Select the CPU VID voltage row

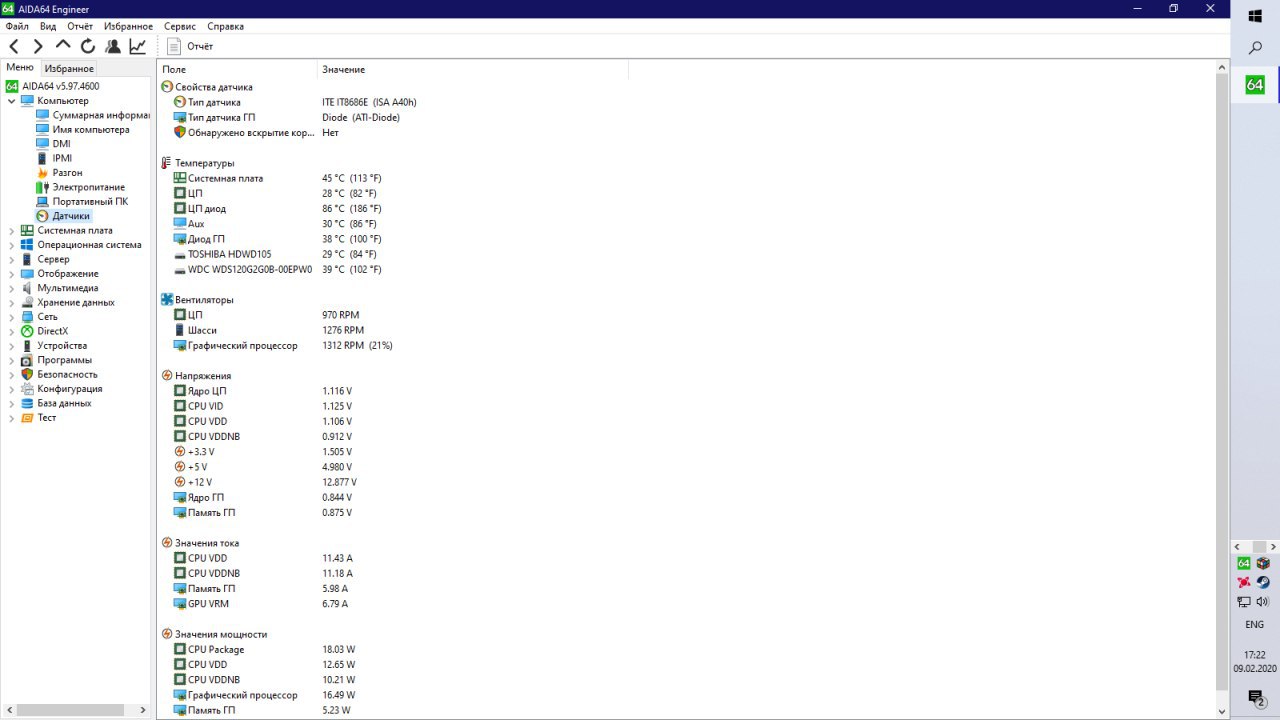click(x=263, y=406)
